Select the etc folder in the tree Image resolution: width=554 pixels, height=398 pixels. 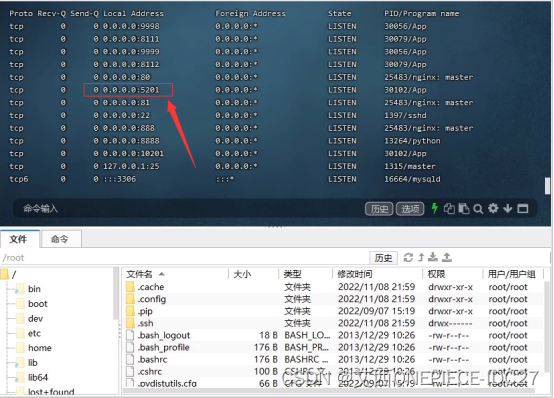[34, 333]
